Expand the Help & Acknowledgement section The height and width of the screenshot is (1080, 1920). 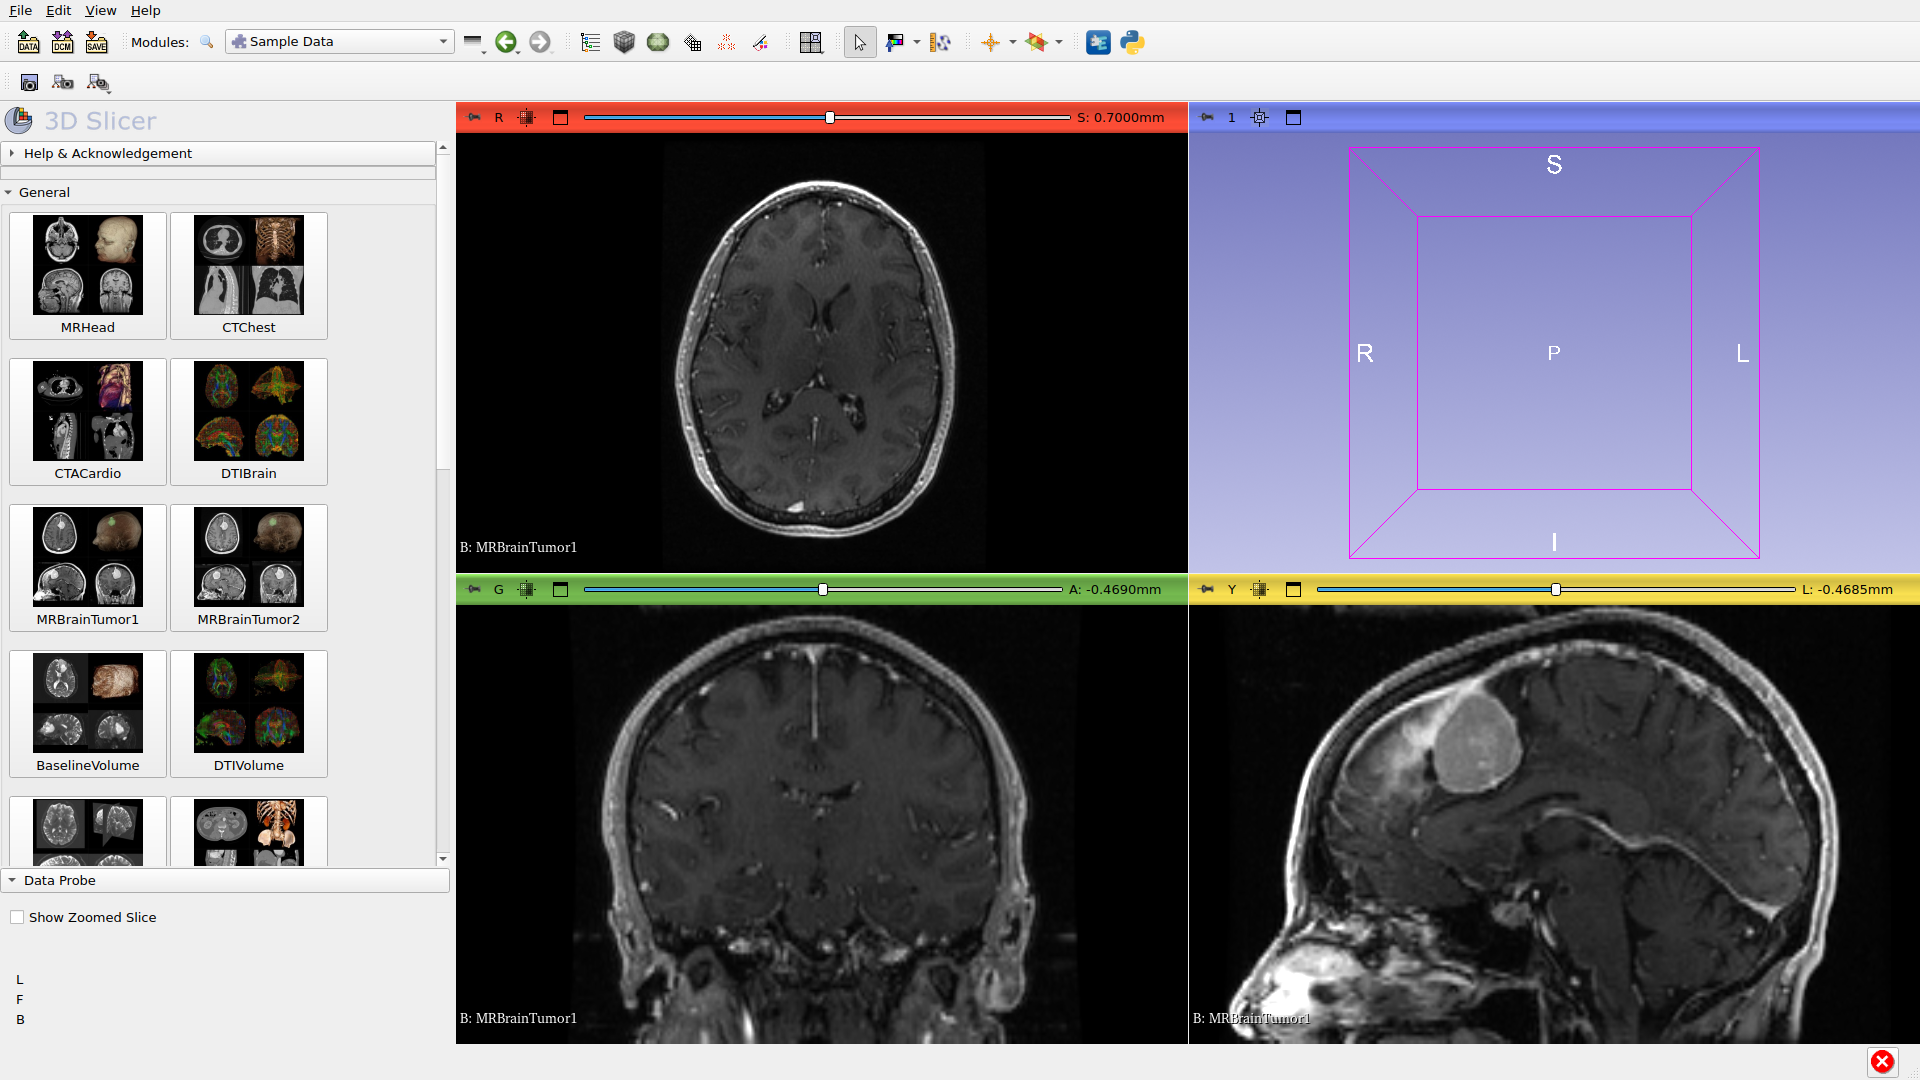pyautogui.click(x=108, y=153)
